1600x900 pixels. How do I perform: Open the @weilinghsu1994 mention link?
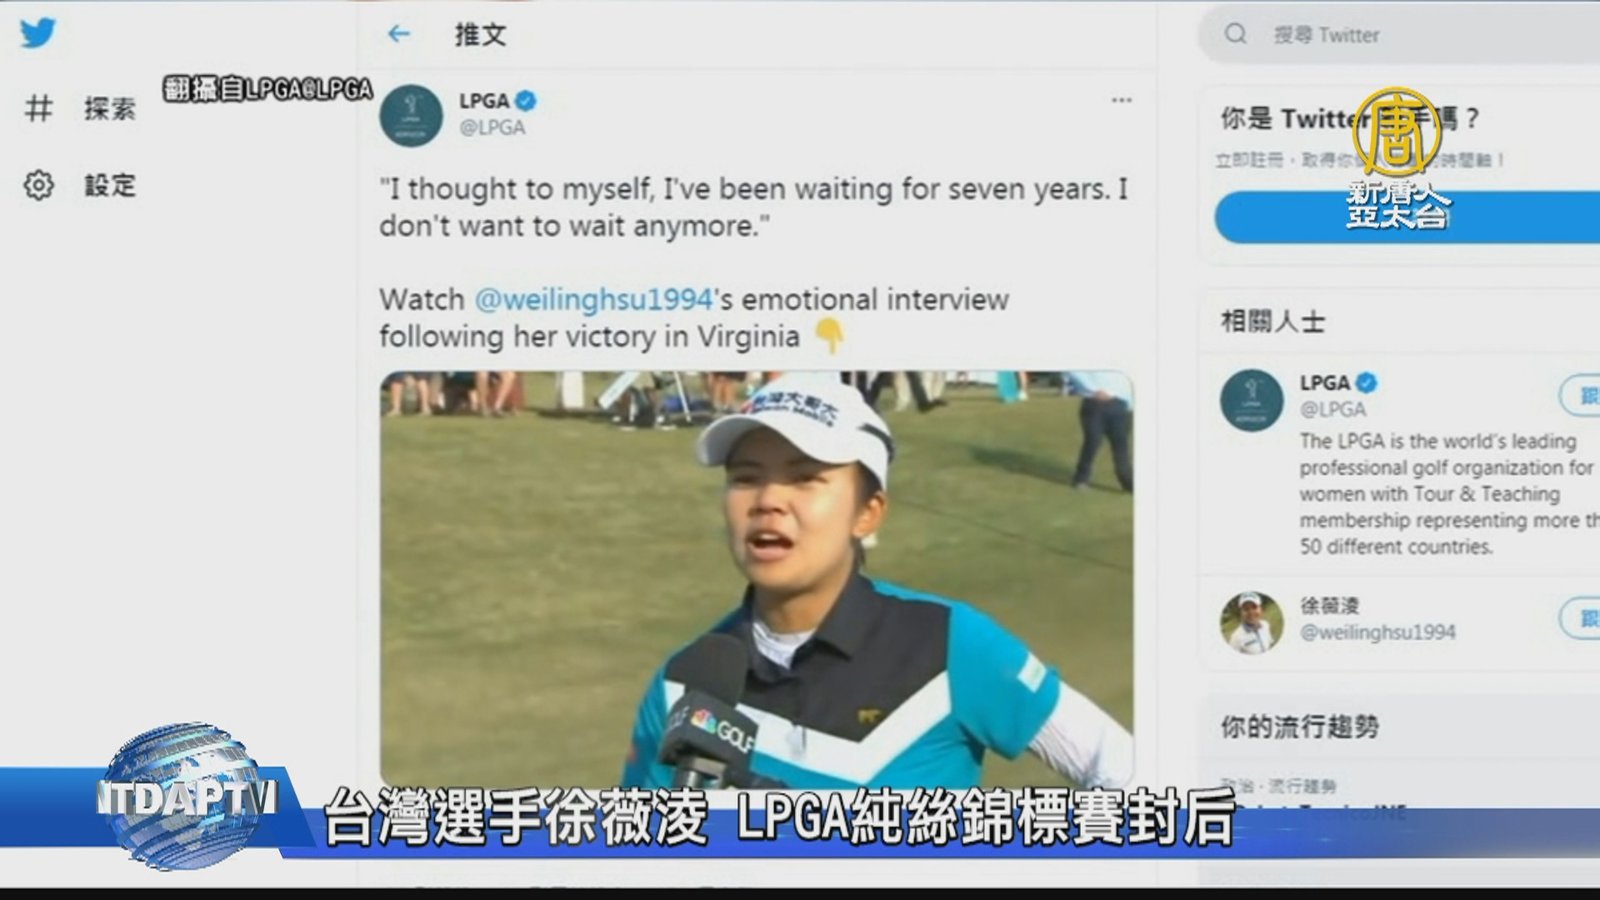(x=593, y=299)
